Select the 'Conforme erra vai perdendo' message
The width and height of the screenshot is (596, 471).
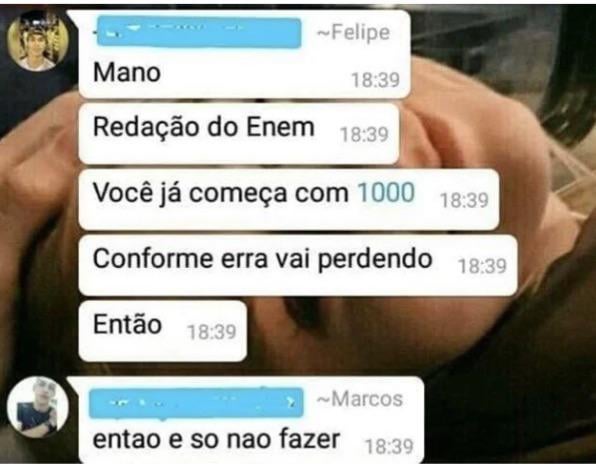pos(298,265)
